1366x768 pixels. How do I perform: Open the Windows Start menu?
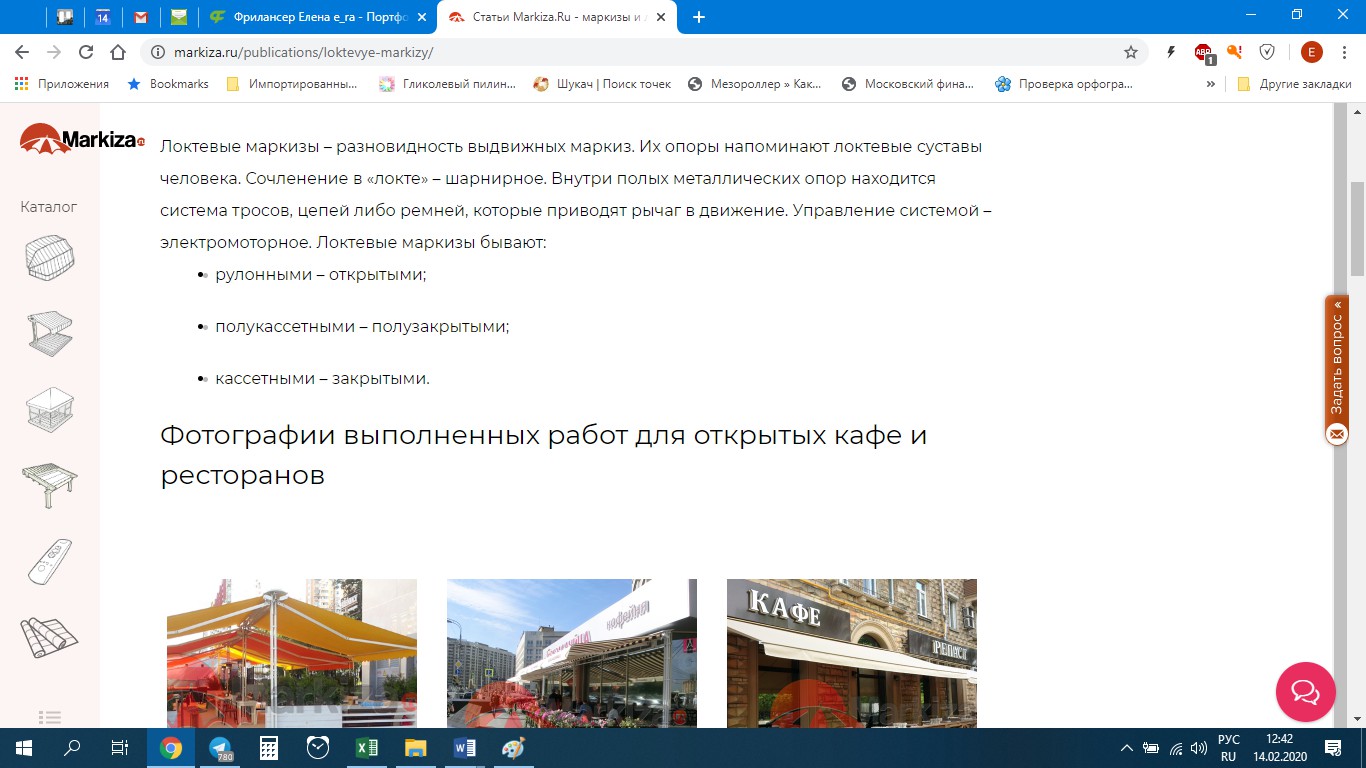point(24,748)
